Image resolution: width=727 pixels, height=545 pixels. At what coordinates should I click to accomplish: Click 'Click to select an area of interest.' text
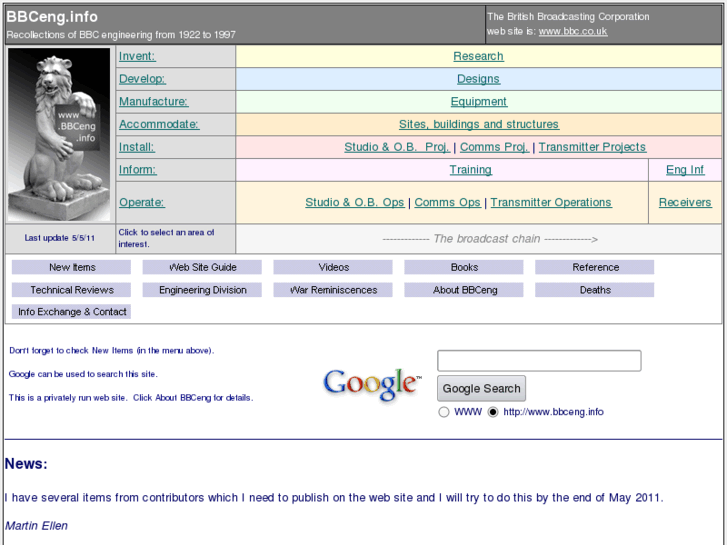pyautogui.click(x=166, y=238)
